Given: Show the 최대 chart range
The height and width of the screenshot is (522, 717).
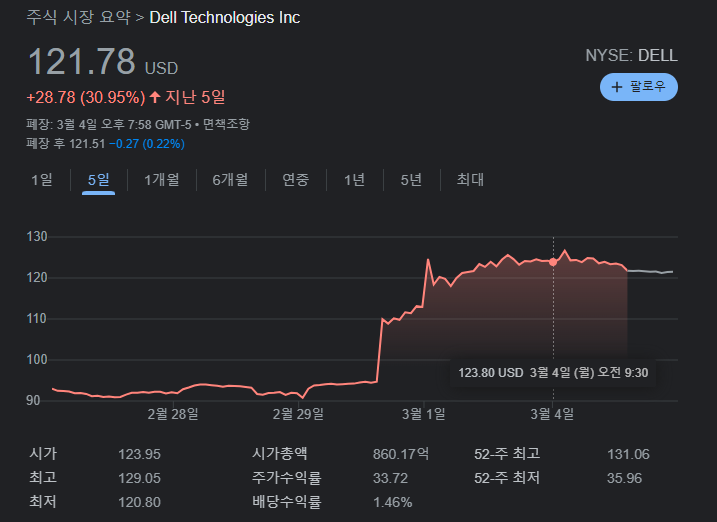Looking at the screenshot, I should pyautogui.click(x=470, y=180).
